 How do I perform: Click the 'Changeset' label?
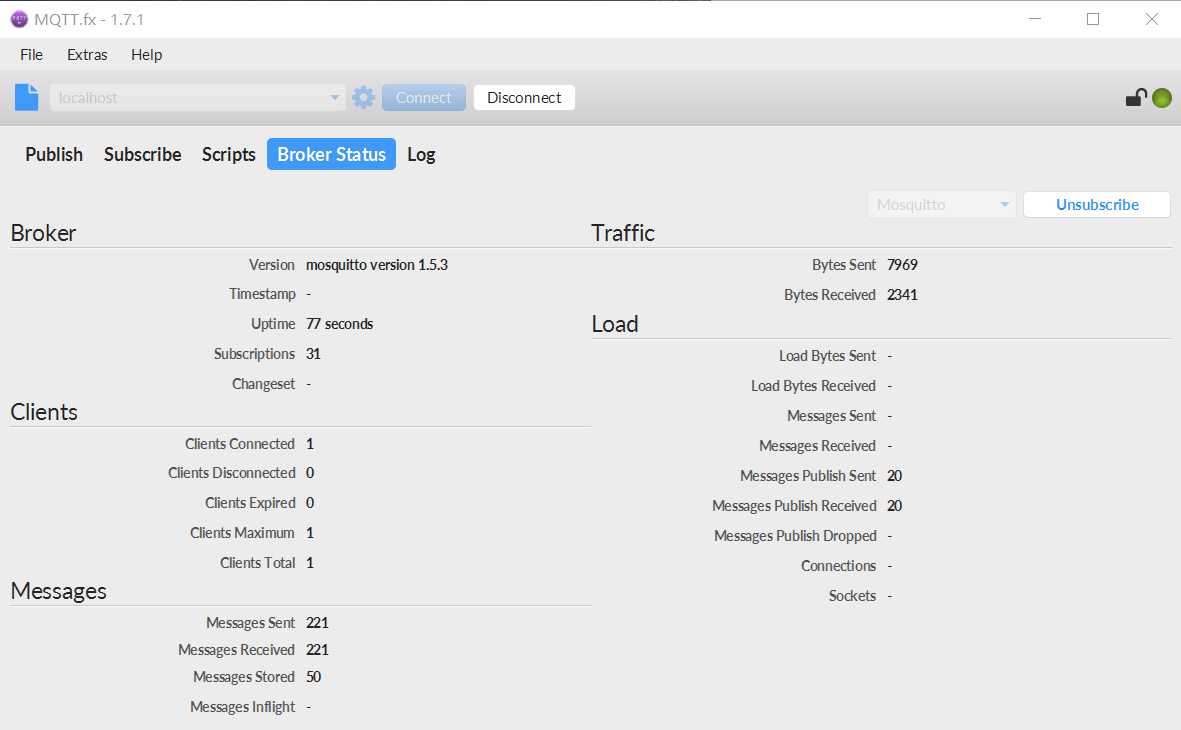pos(264,384)
